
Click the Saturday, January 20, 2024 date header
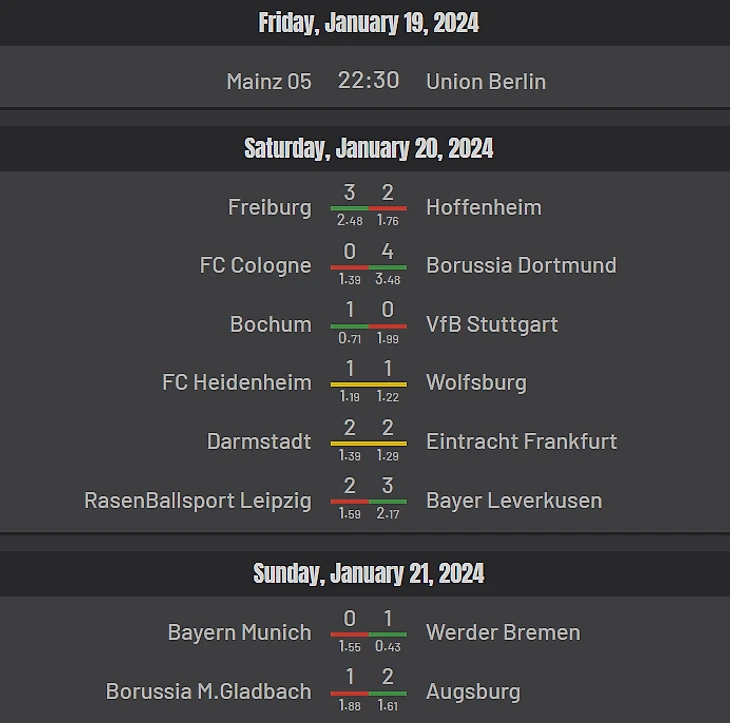pos(368,149)
